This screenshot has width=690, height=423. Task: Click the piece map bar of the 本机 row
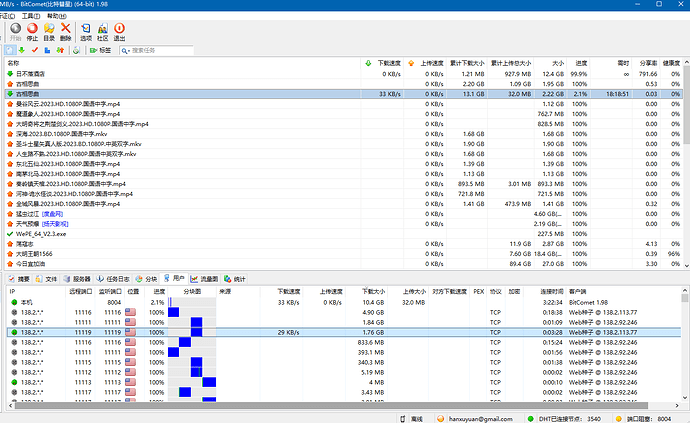click(192, 302)
